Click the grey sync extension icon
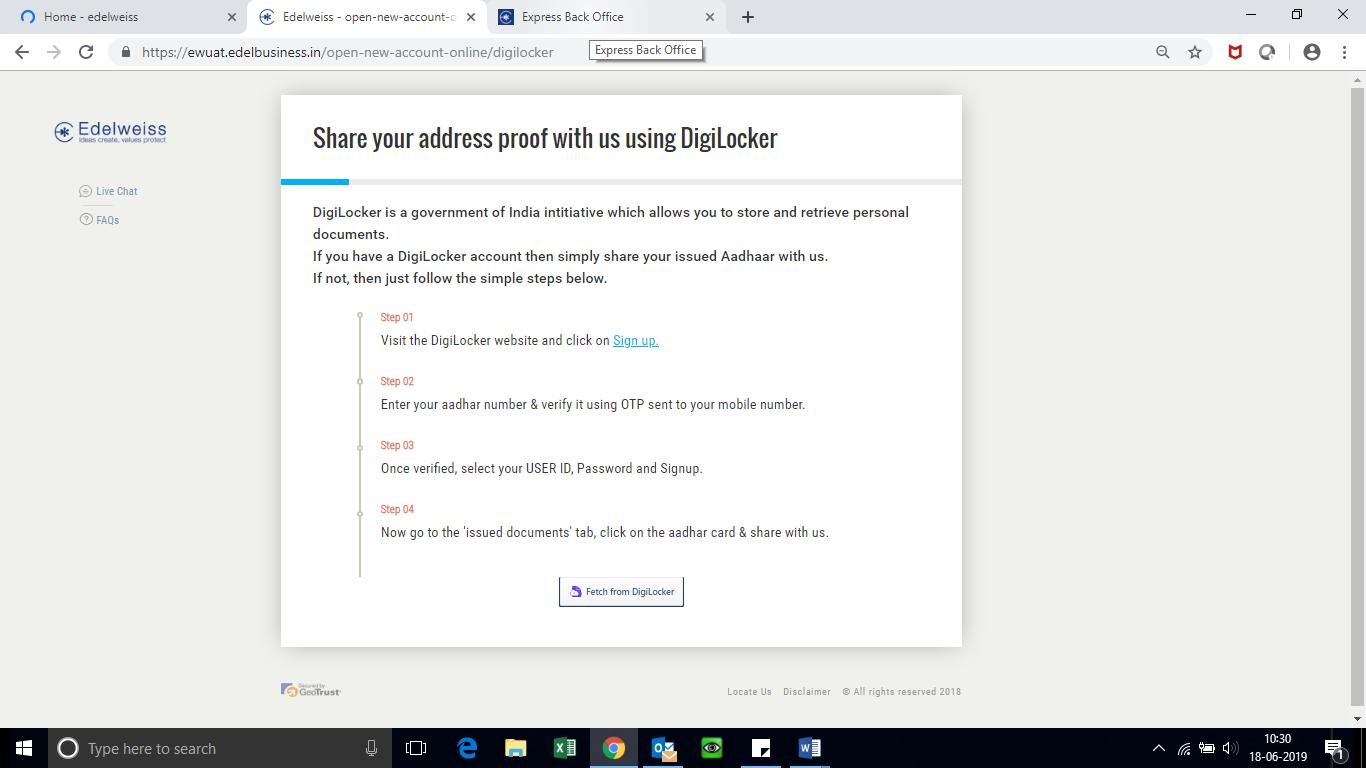This screenshot has height=768, width=1366. pos(1267,52)
